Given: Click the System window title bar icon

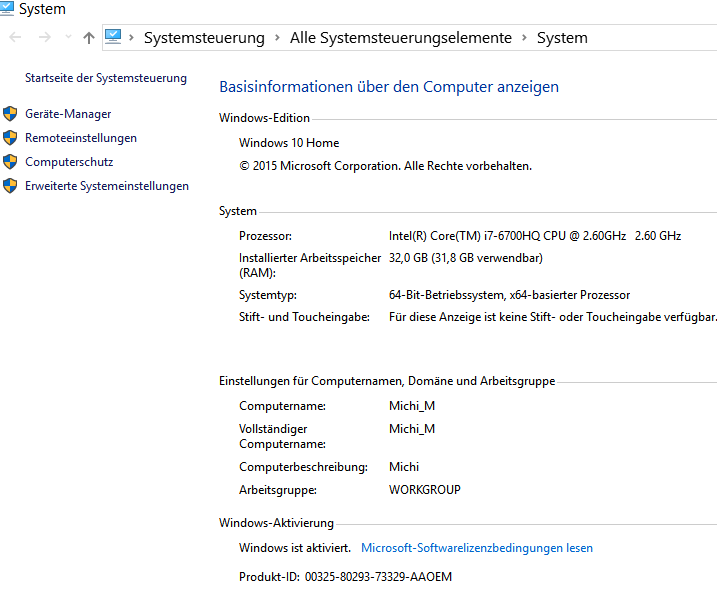Looking at the screenshot, I should coord(7,8).
